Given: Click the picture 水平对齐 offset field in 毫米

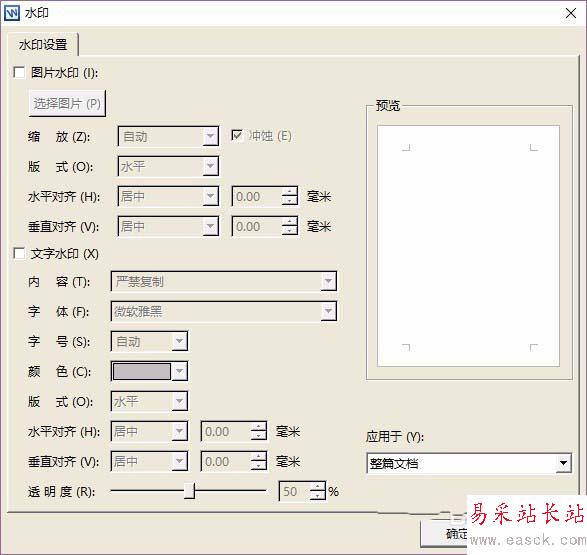Looking at the screenshot, I should 257,196.
